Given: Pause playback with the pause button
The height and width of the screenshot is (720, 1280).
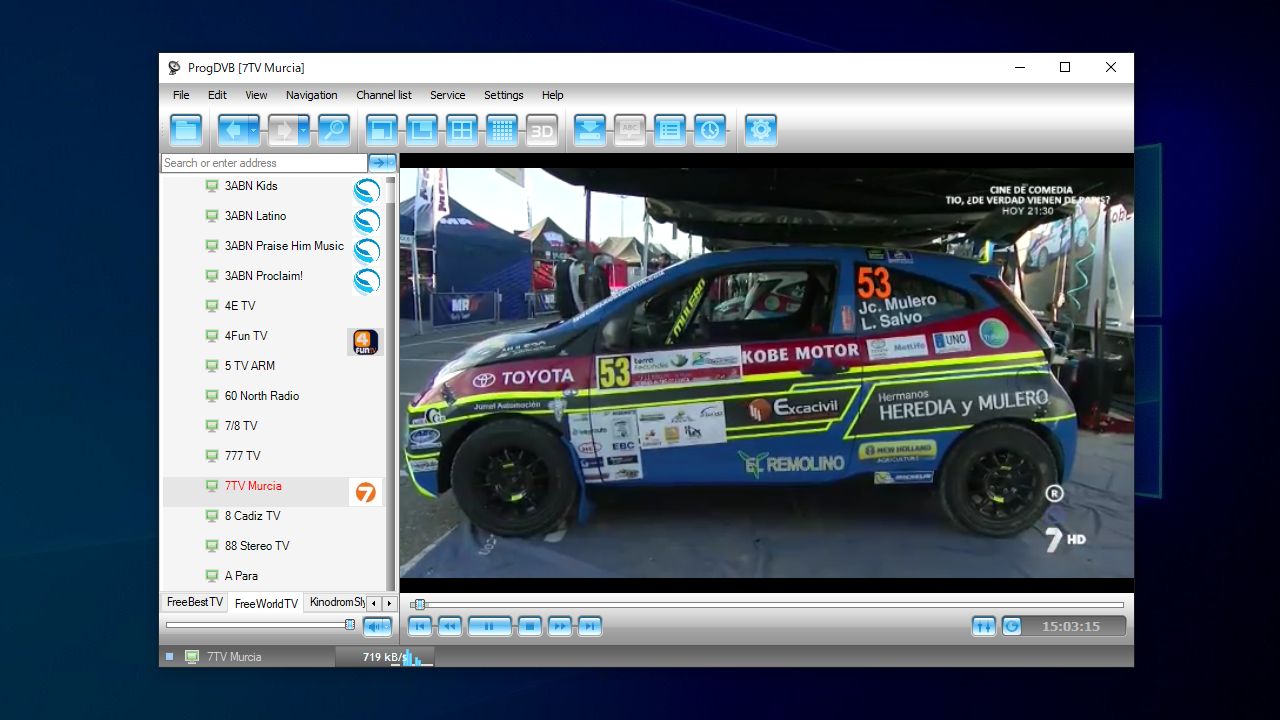Looking at the screenshot, I should point(490,626).
